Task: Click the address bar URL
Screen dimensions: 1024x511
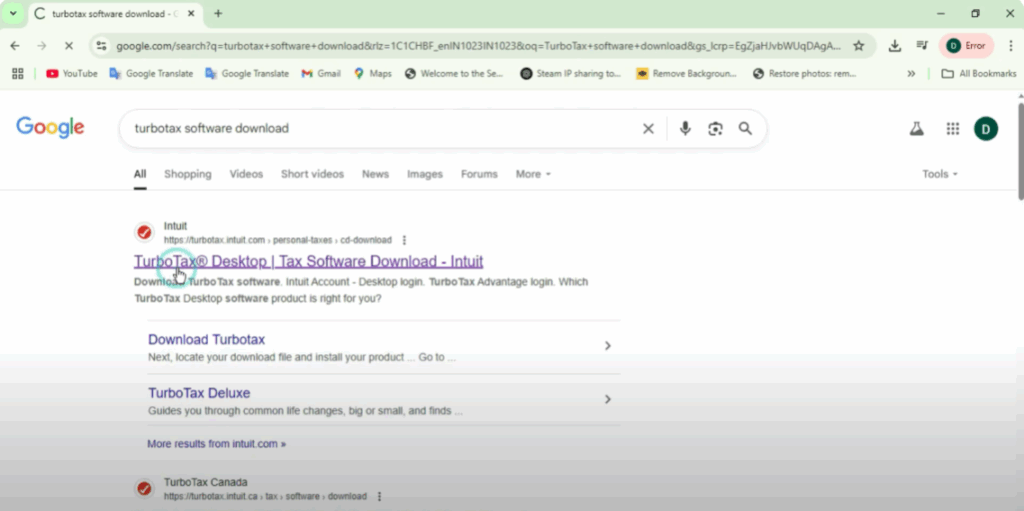Action: 479,46
